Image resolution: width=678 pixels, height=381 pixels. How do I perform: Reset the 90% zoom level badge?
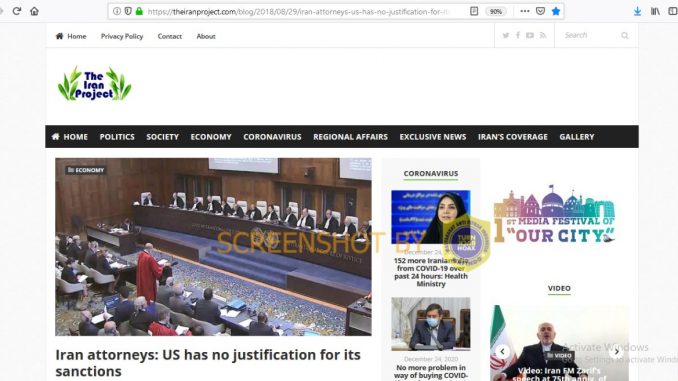(496, 12)
